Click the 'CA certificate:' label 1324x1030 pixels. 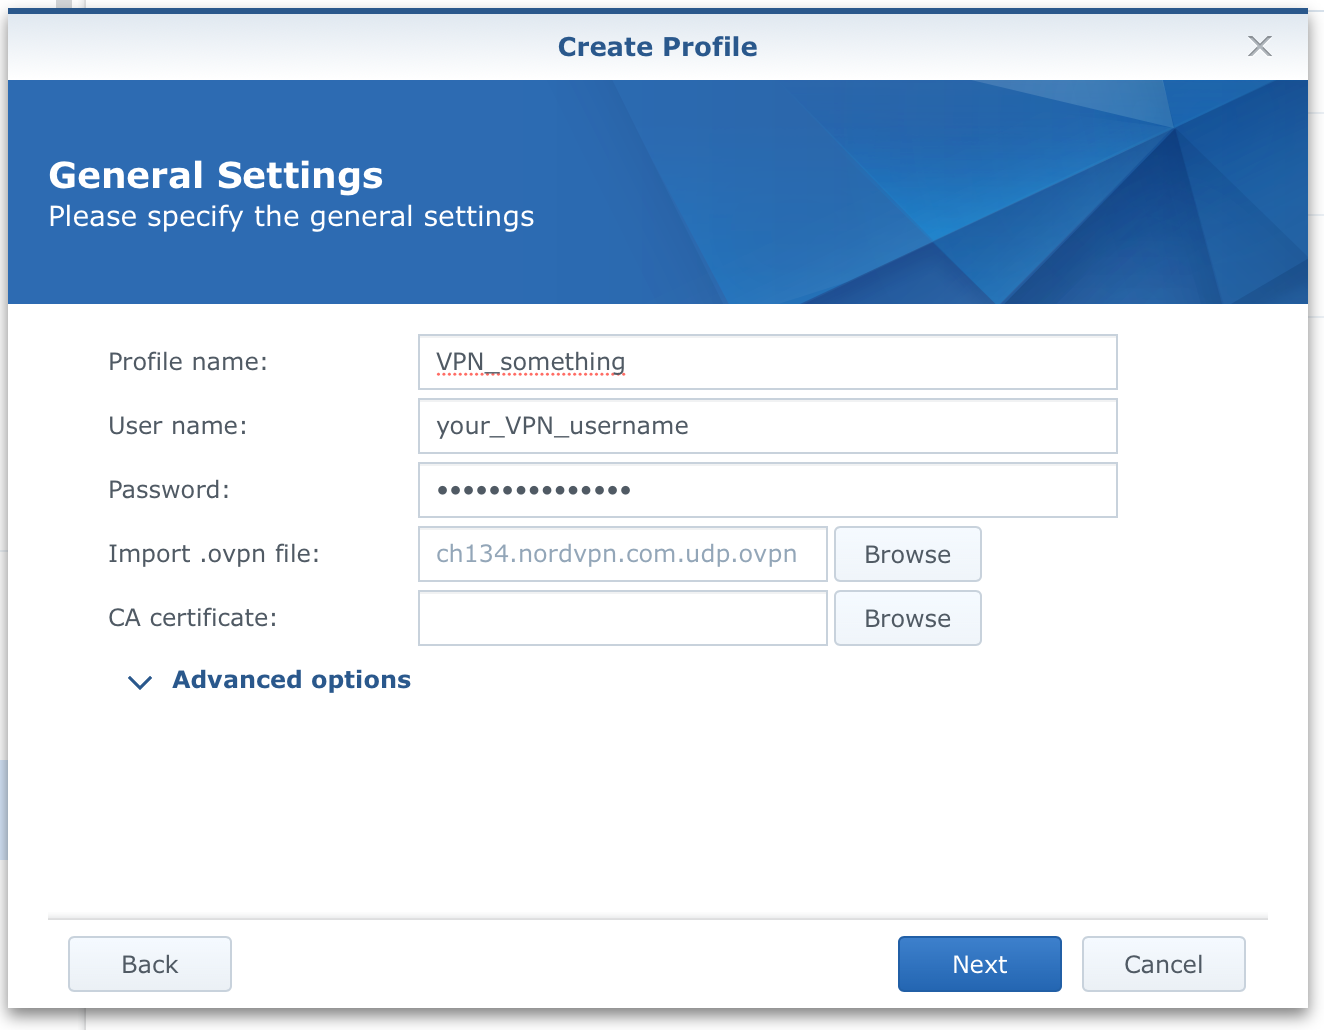coord(192,618)
